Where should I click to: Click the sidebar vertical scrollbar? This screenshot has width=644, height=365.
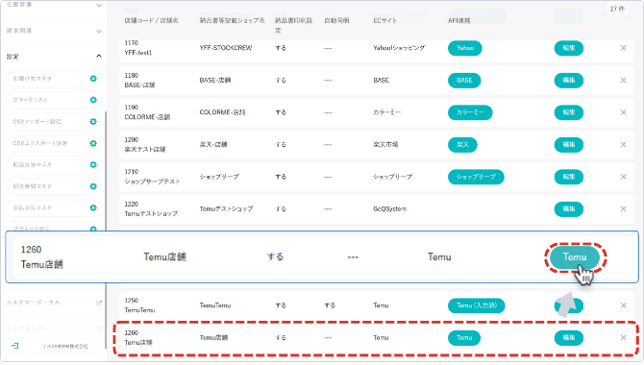tap(106, 230)
